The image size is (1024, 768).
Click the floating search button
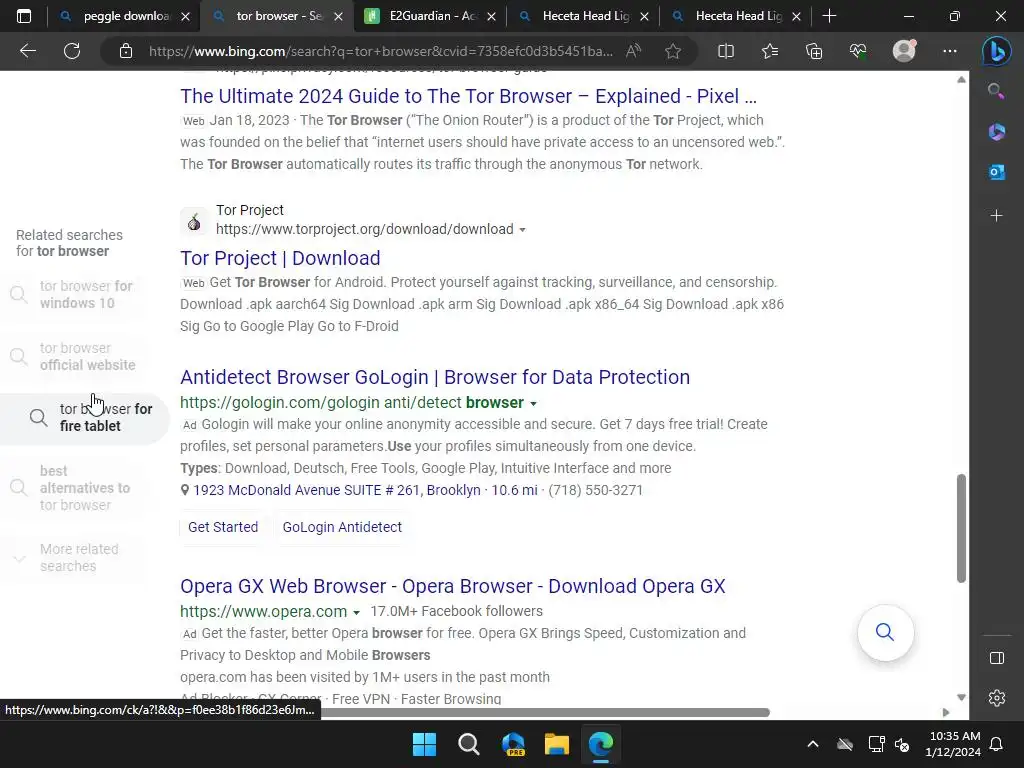click(x=885, y=632)
